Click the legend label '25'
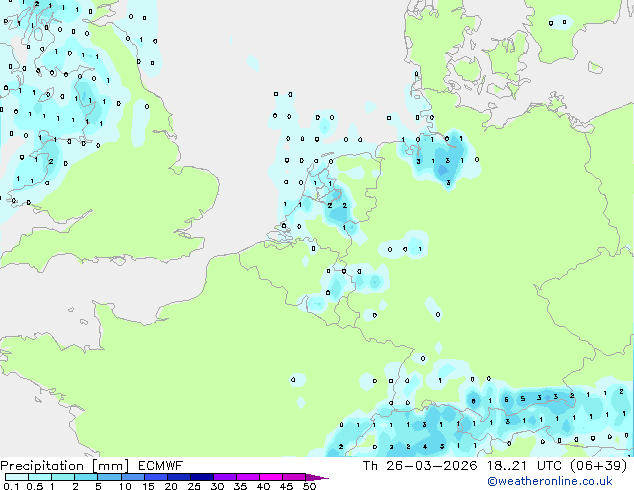The height and width of the screenshot is (490, 634). pos(194,486)
